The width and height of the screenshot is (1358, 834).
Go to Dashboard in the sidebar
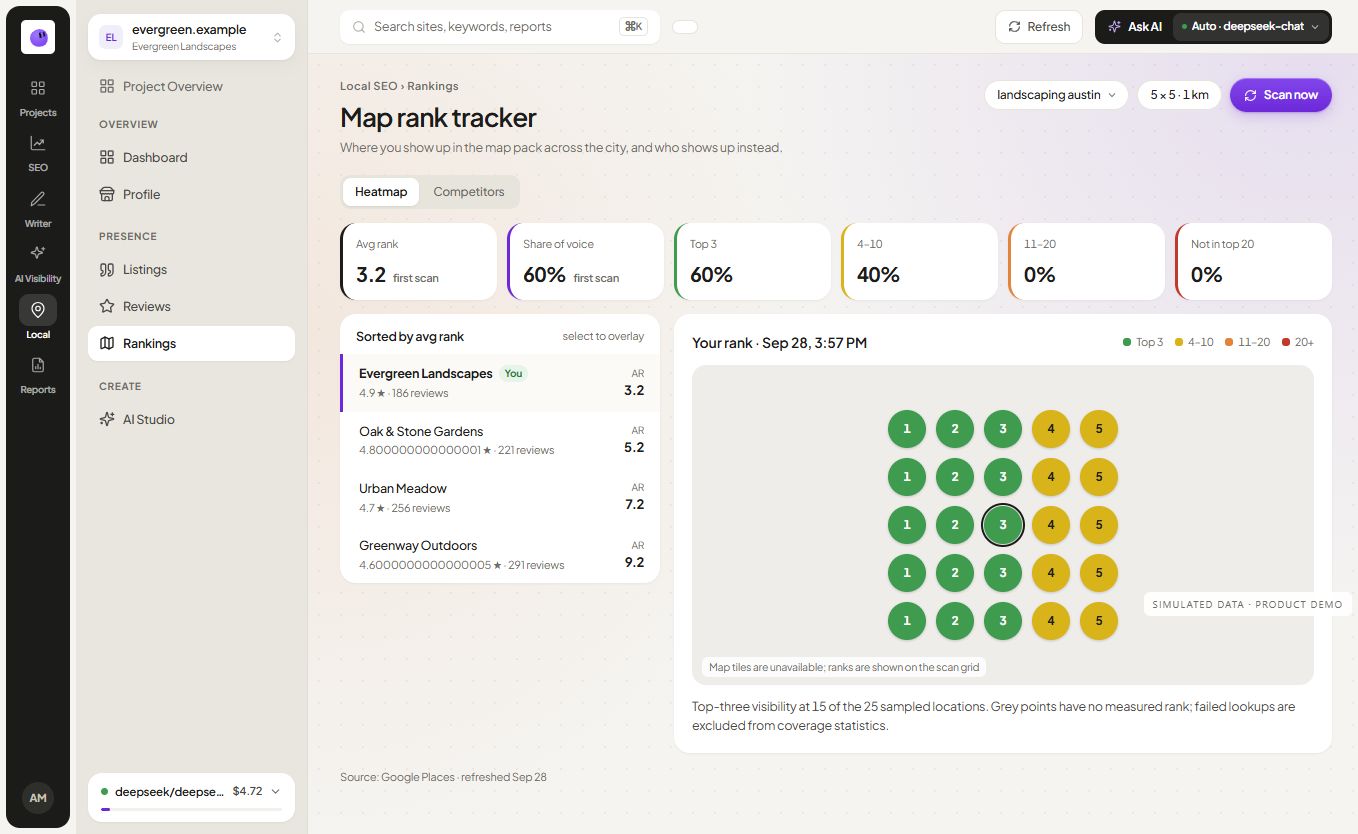click(x=191, y=158)
